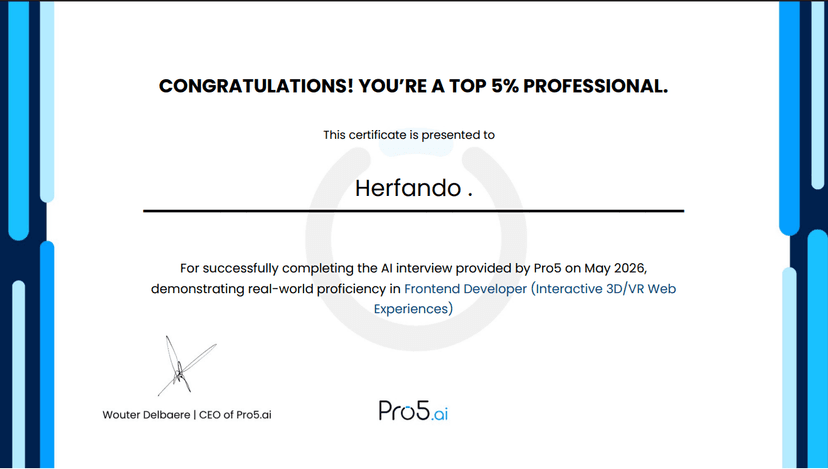Click 'This certificate is presented to' line
The width and height of the screenshot is (828, 469).
409,135
